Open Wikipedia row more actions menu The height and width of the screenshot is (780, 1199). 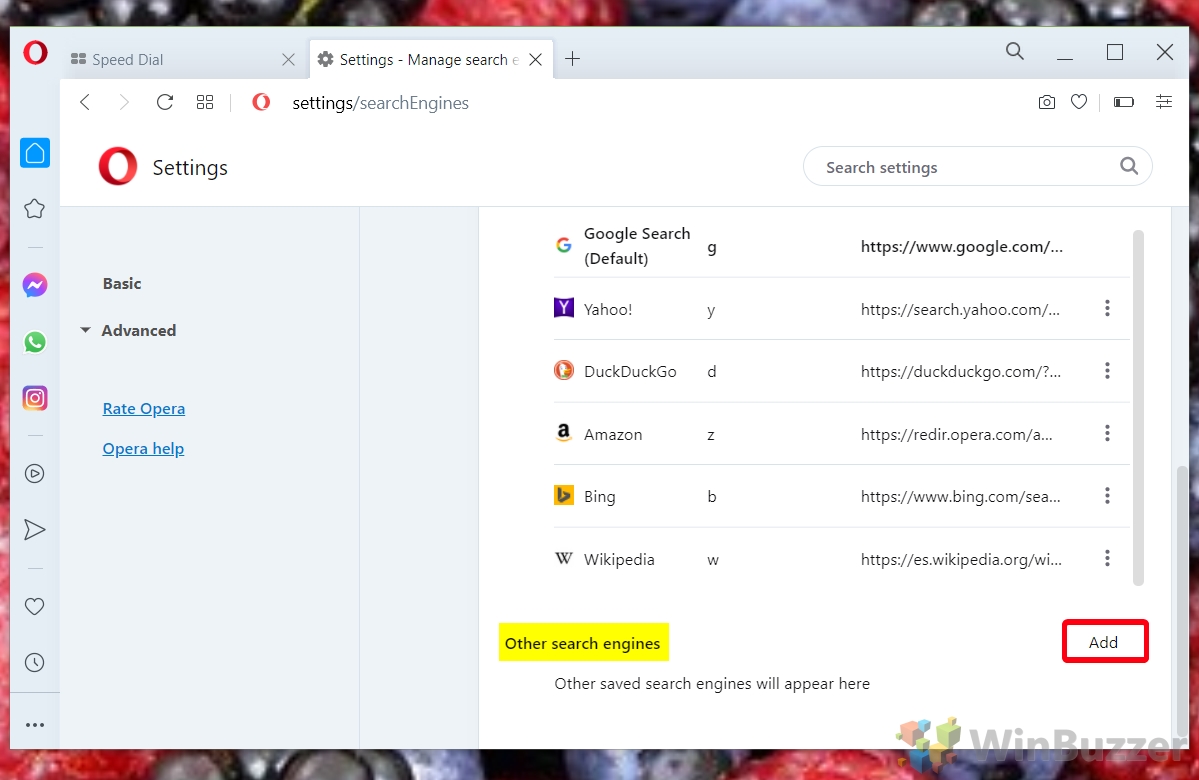pos(1107,558)
